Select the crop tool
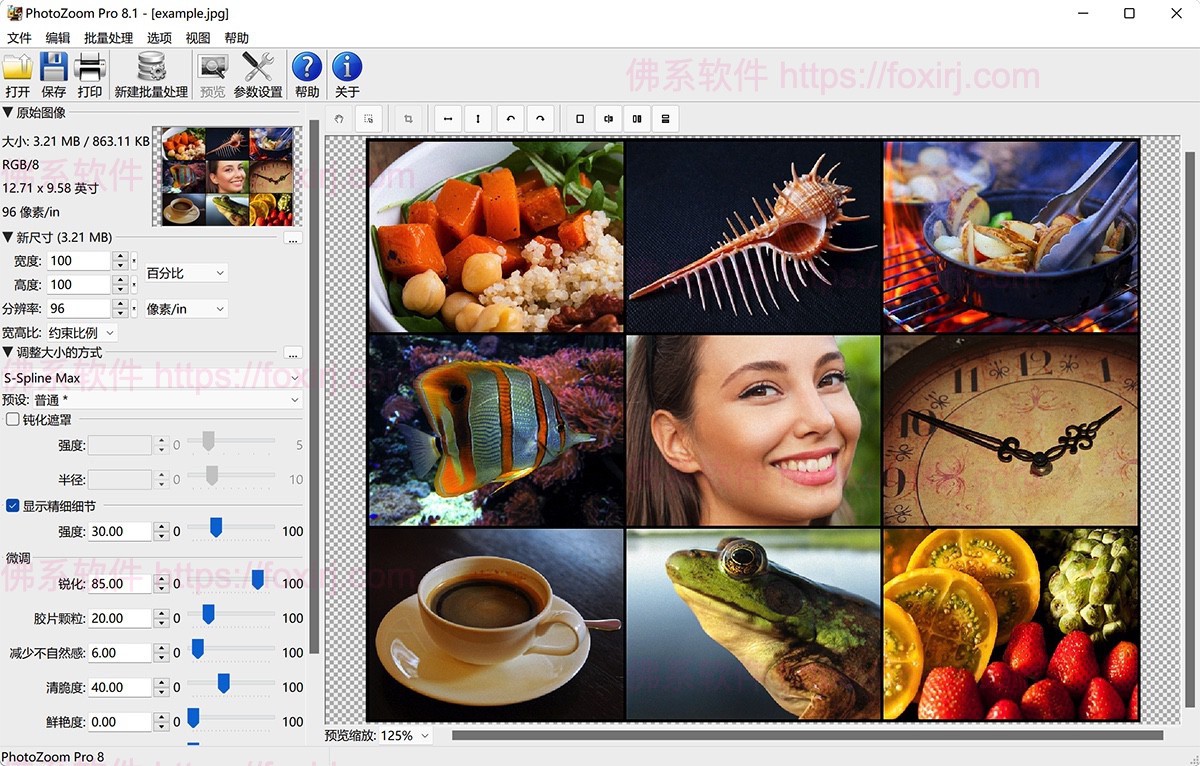Screen dimensions: 1200x766 (407, 118)
